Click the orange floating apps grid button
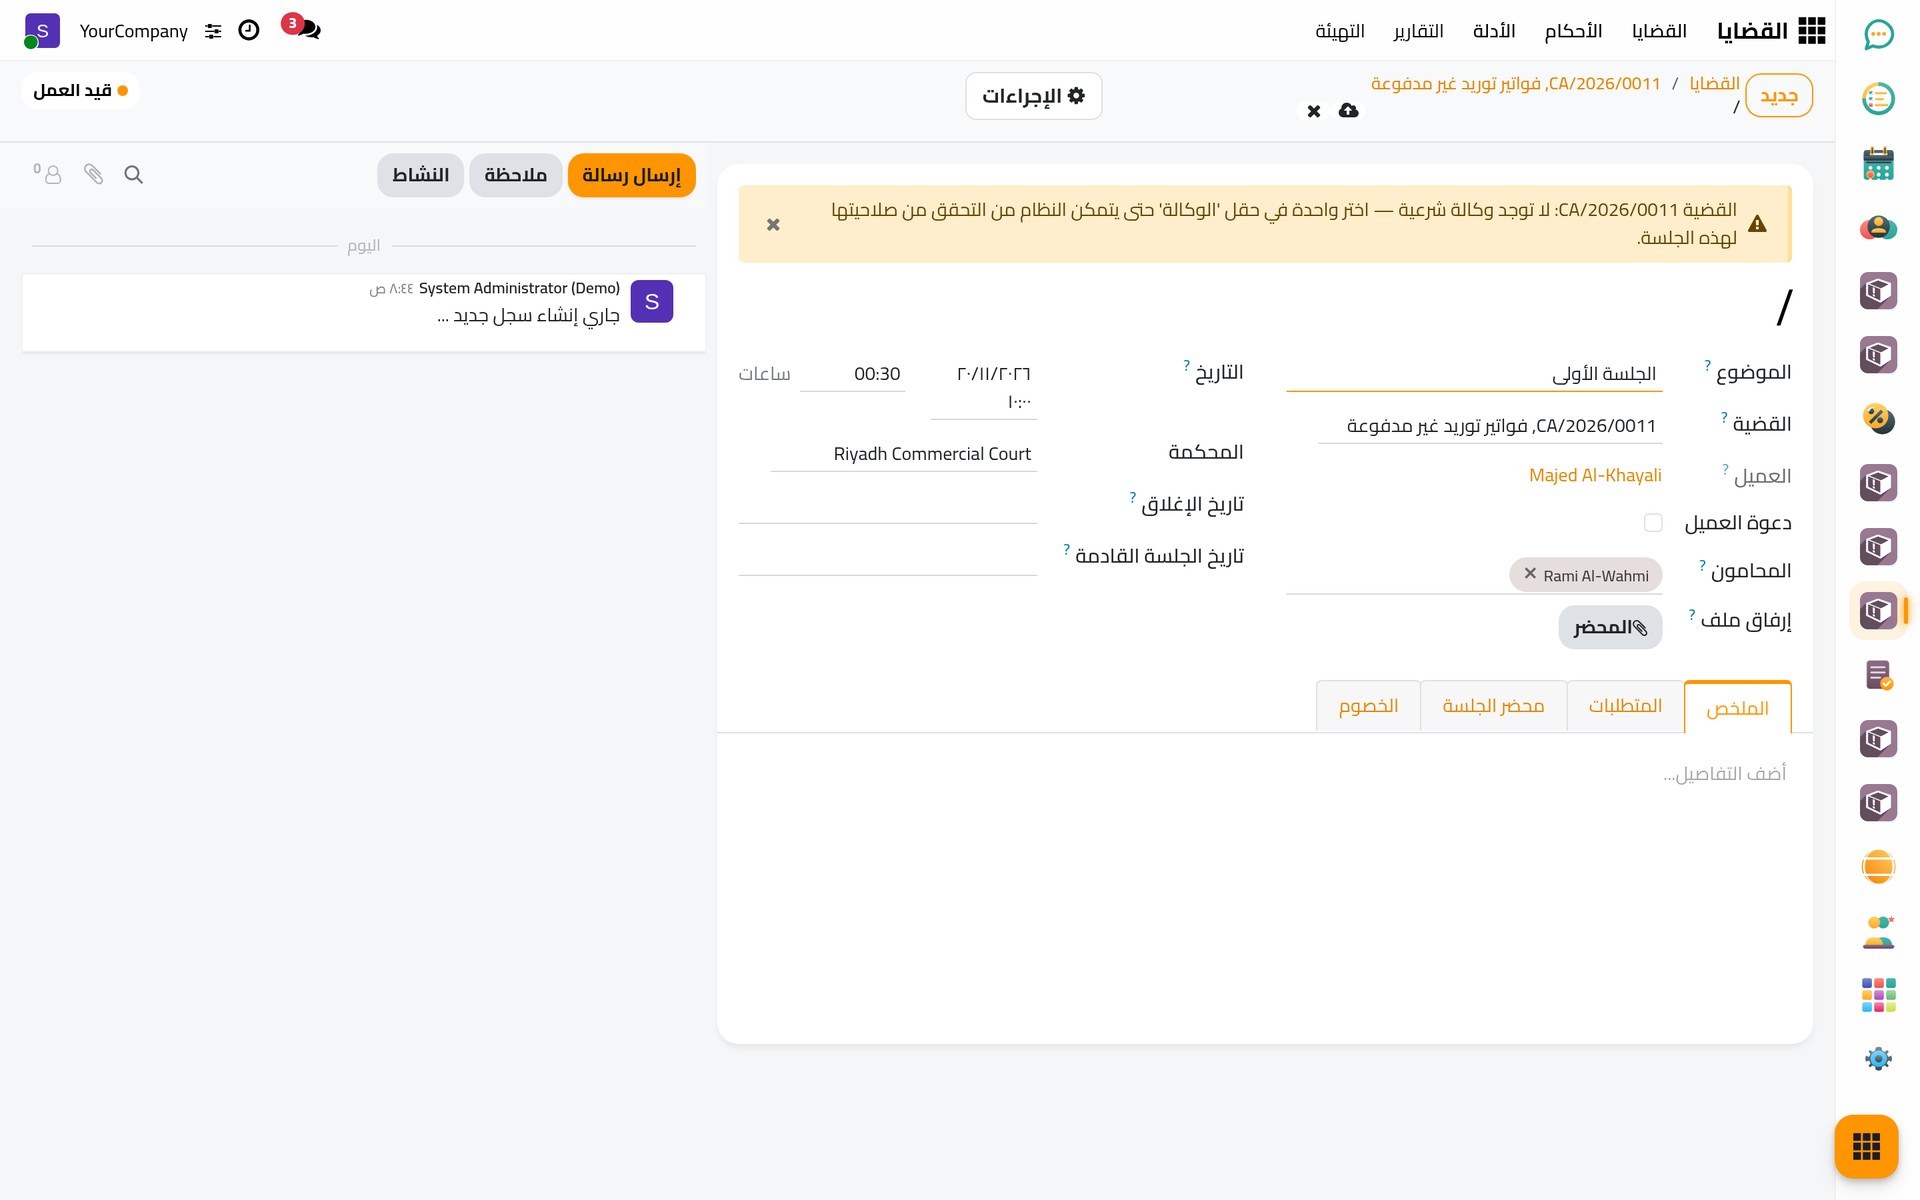1920x1200 pixels. pyautogui.click(x=1866, y=1146)
